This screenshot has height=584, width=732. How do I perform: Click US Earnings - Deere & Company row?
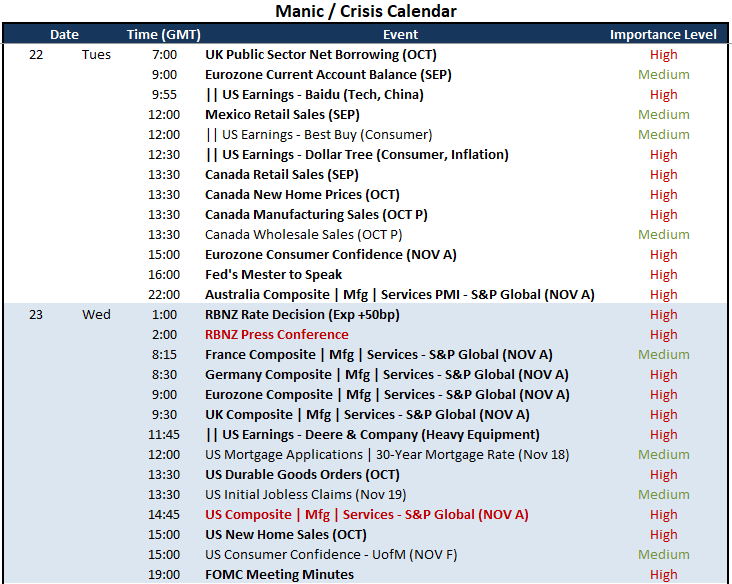click(366, 435)
